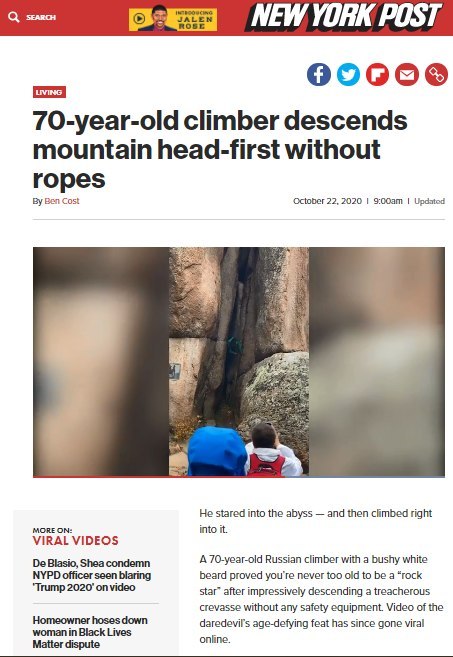Share article via Flipboard icon
This screenshot has height=657, width=453.
click(x=378, y=75)
